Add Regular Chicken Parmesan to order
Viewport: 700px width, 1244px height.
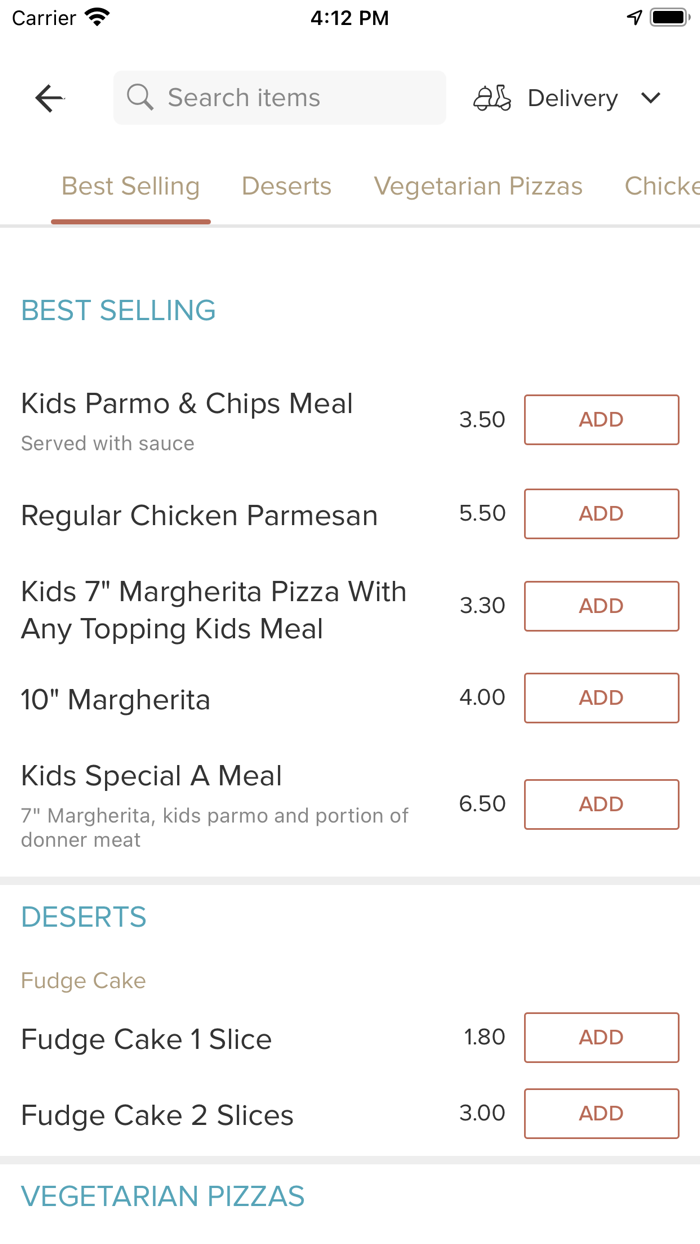point(601,513)
